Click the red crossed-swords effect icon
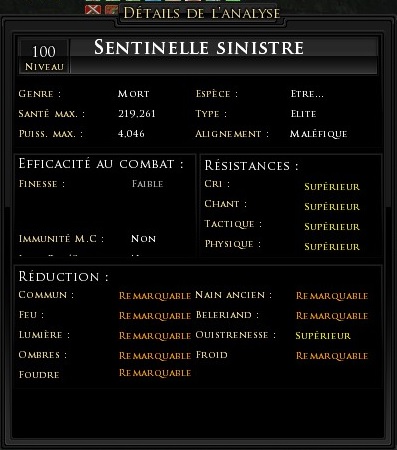397x450 pixels. (x=93, y=10)
